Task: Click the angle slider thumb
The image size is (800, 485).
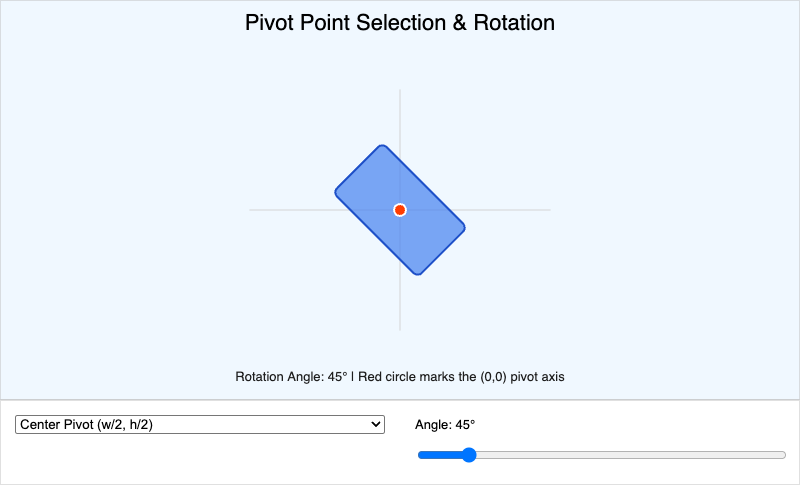Action: point(469,455)
